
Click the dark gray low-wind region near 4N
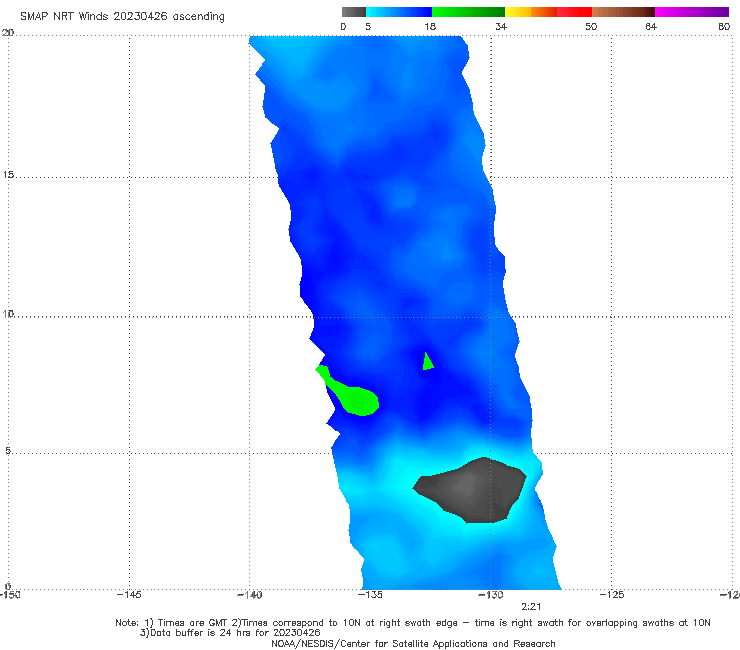(x=472, y=491)
